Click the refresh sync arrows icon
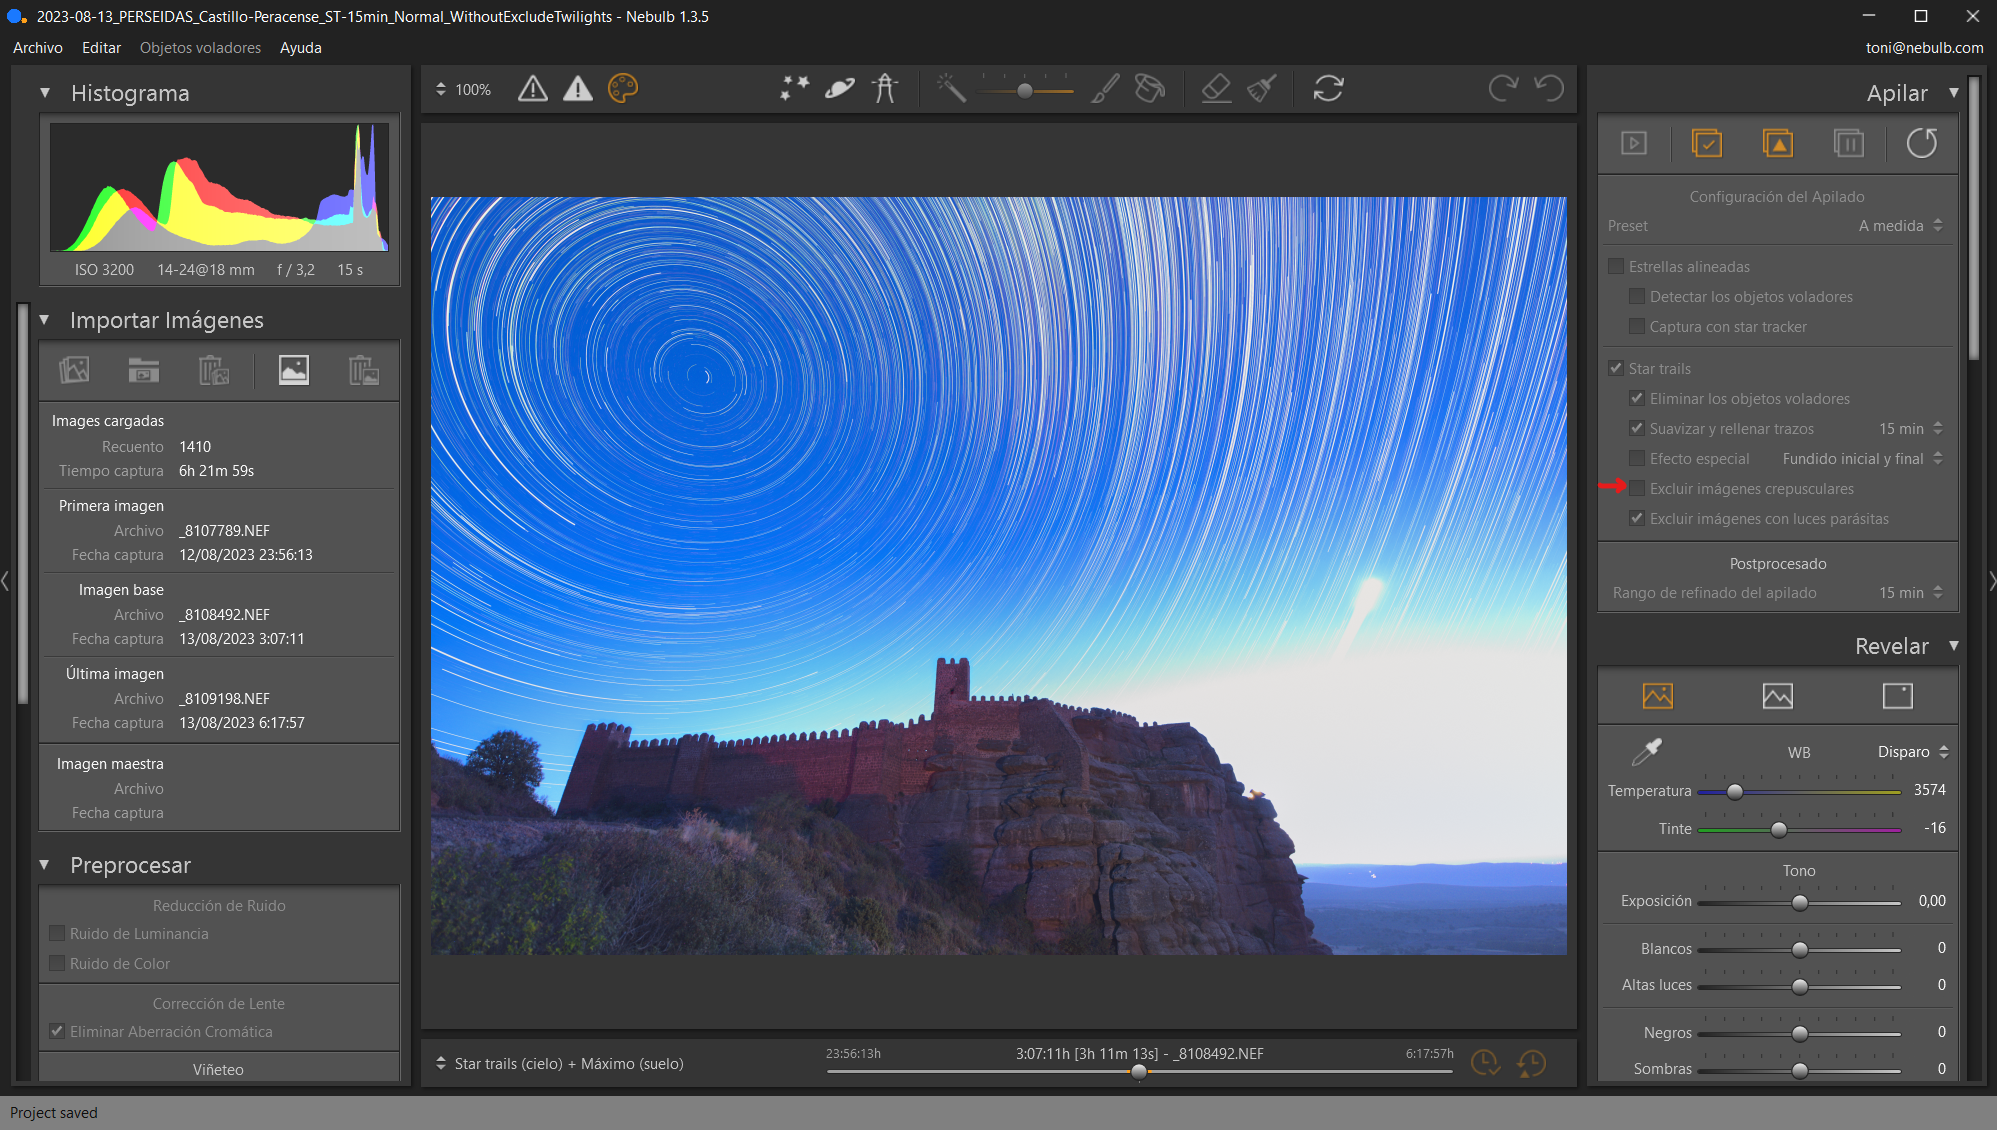The height and width of the screenshot is (1130, 1997). click(1328, 89)
